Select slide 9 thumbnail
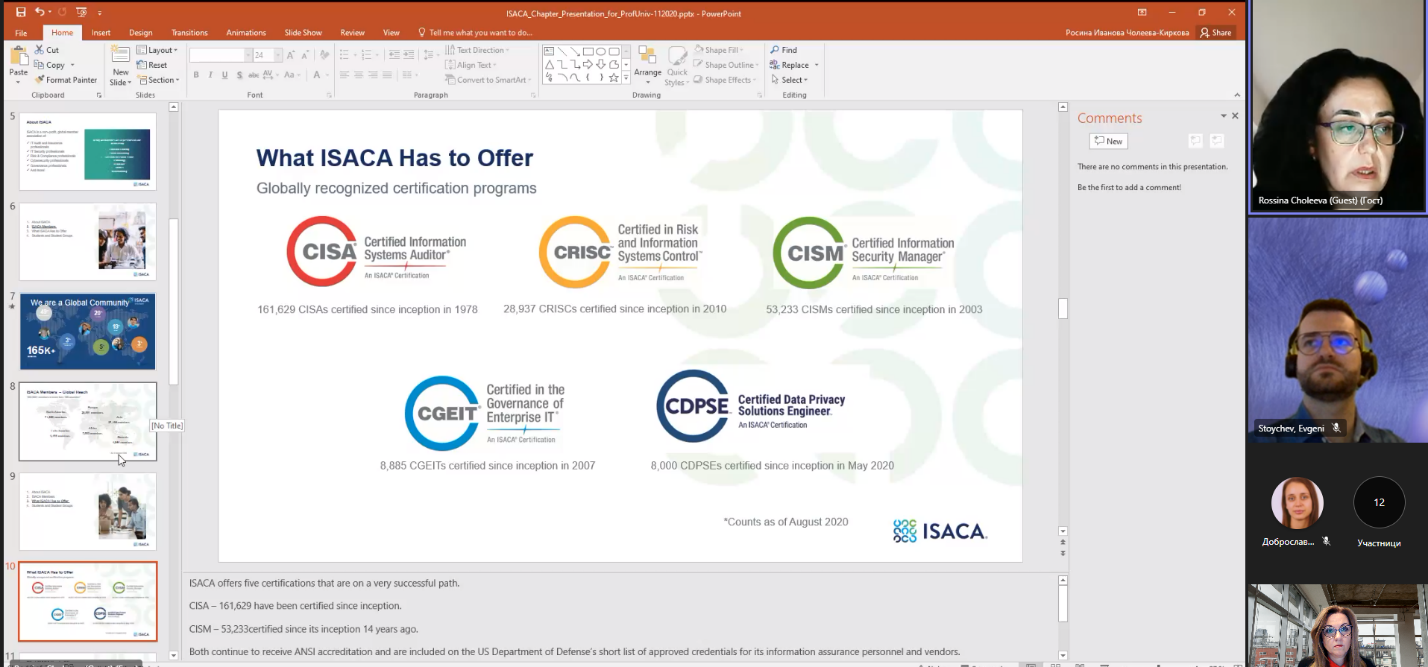This screenshot has height=667, width=1428. (x=87, y=511)
